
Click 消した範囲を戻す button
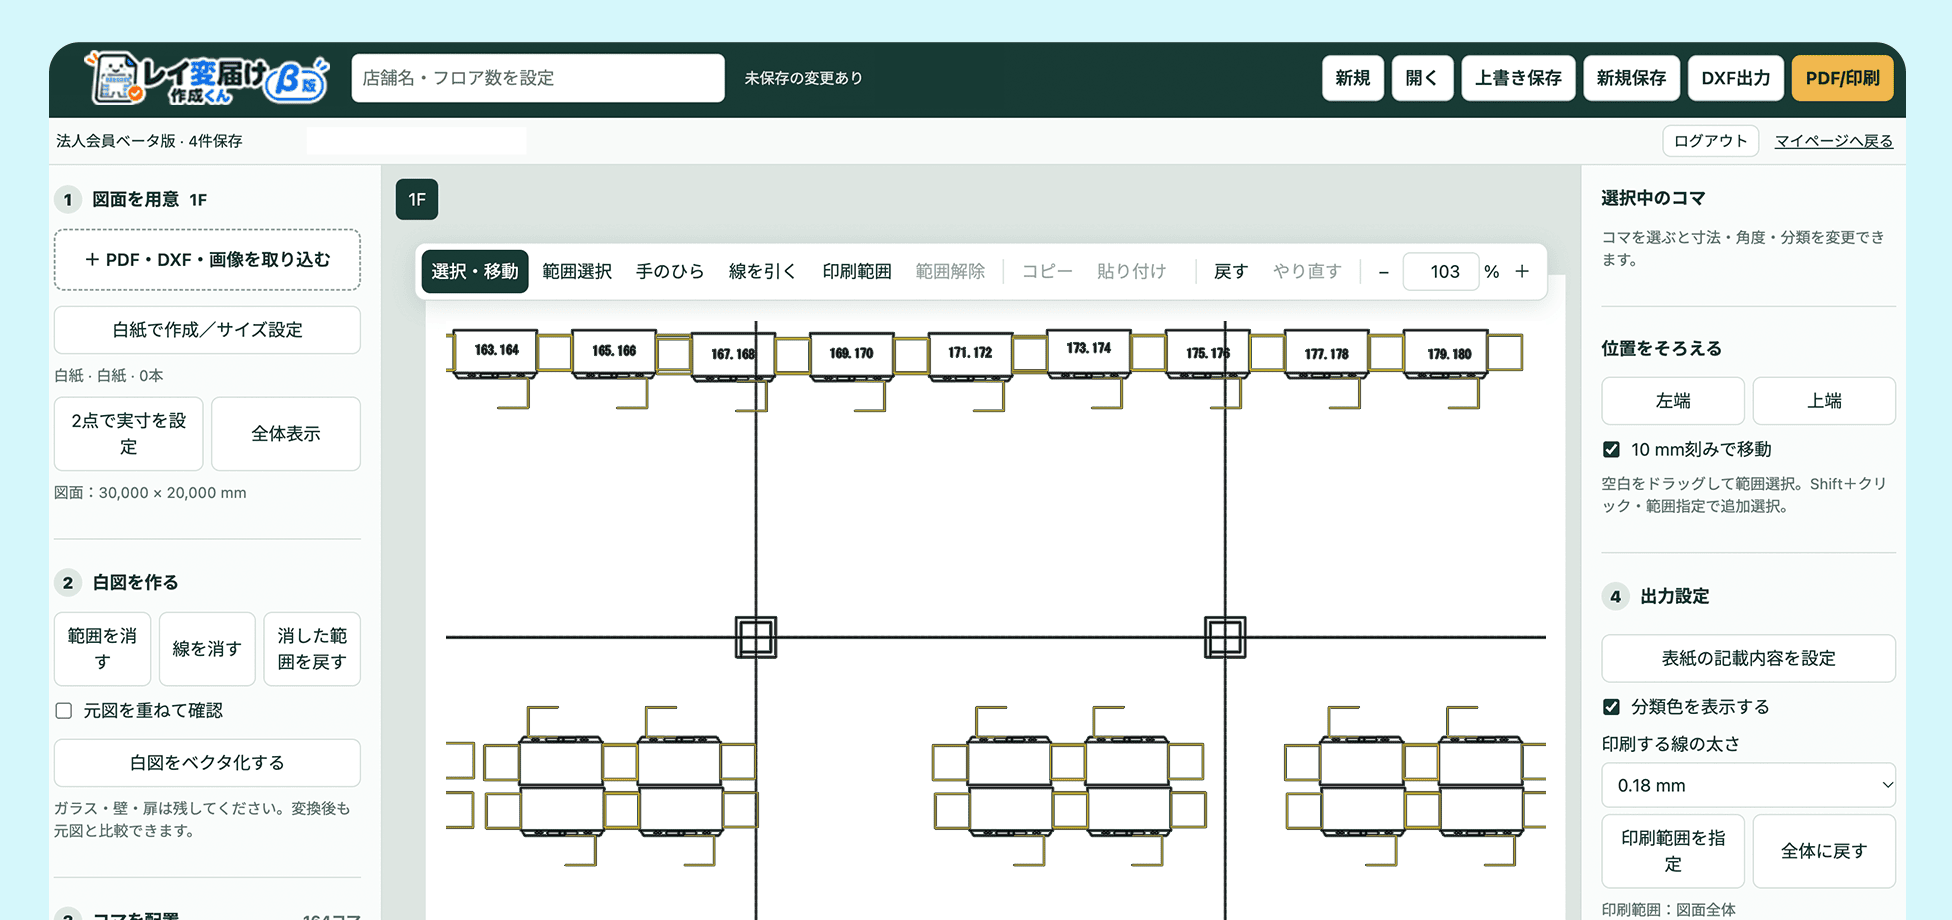(x=312, y=649)
